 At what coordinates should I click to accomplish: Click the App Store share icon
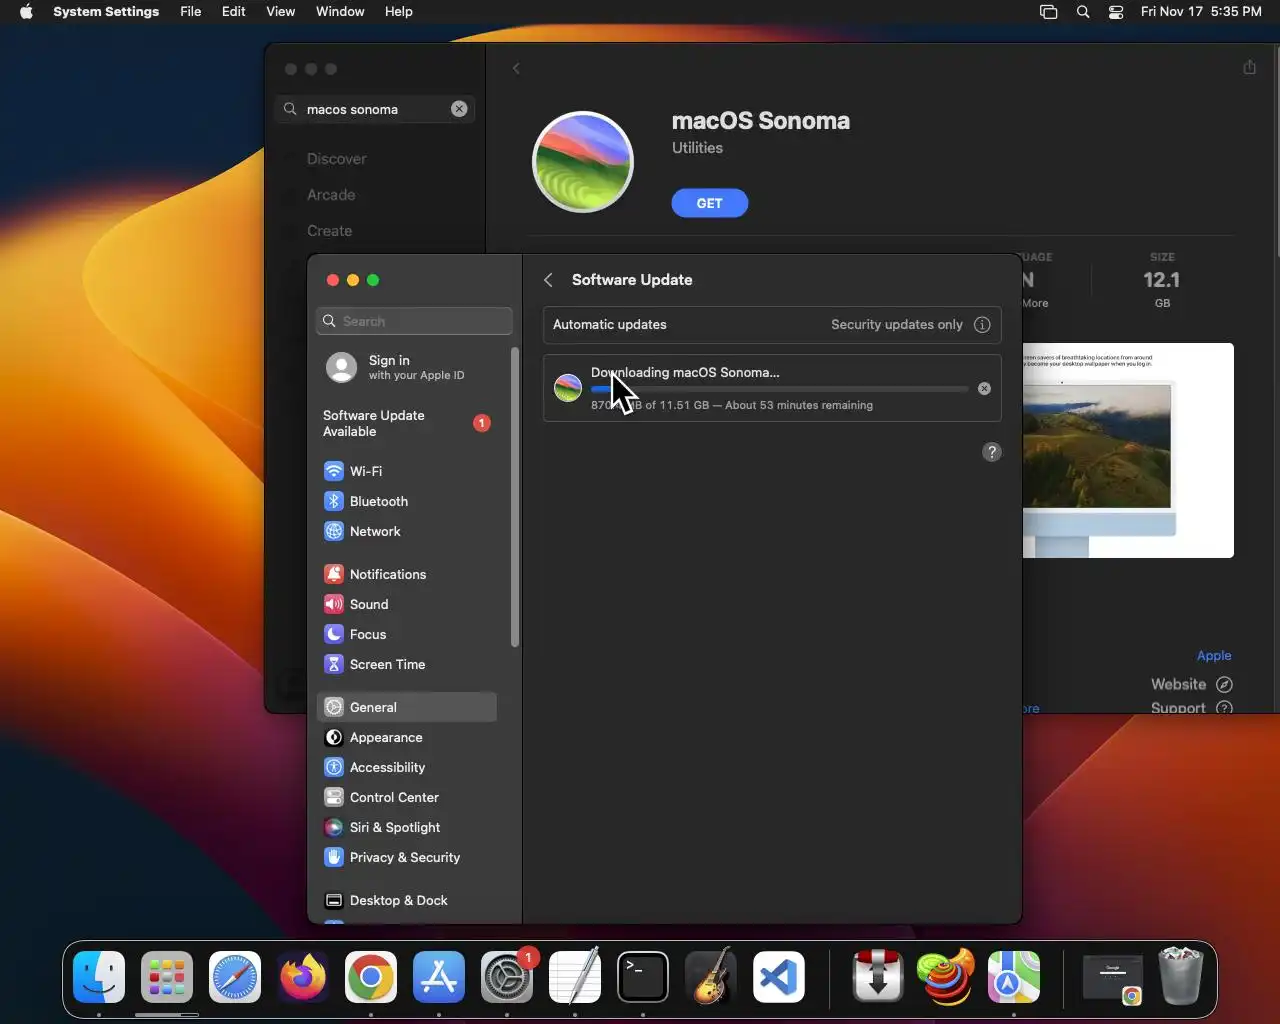click(x=1249, y=67)
